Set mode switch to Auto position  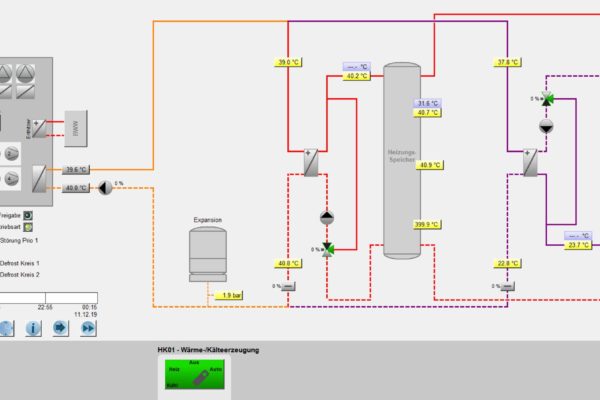tap(215, 369)
